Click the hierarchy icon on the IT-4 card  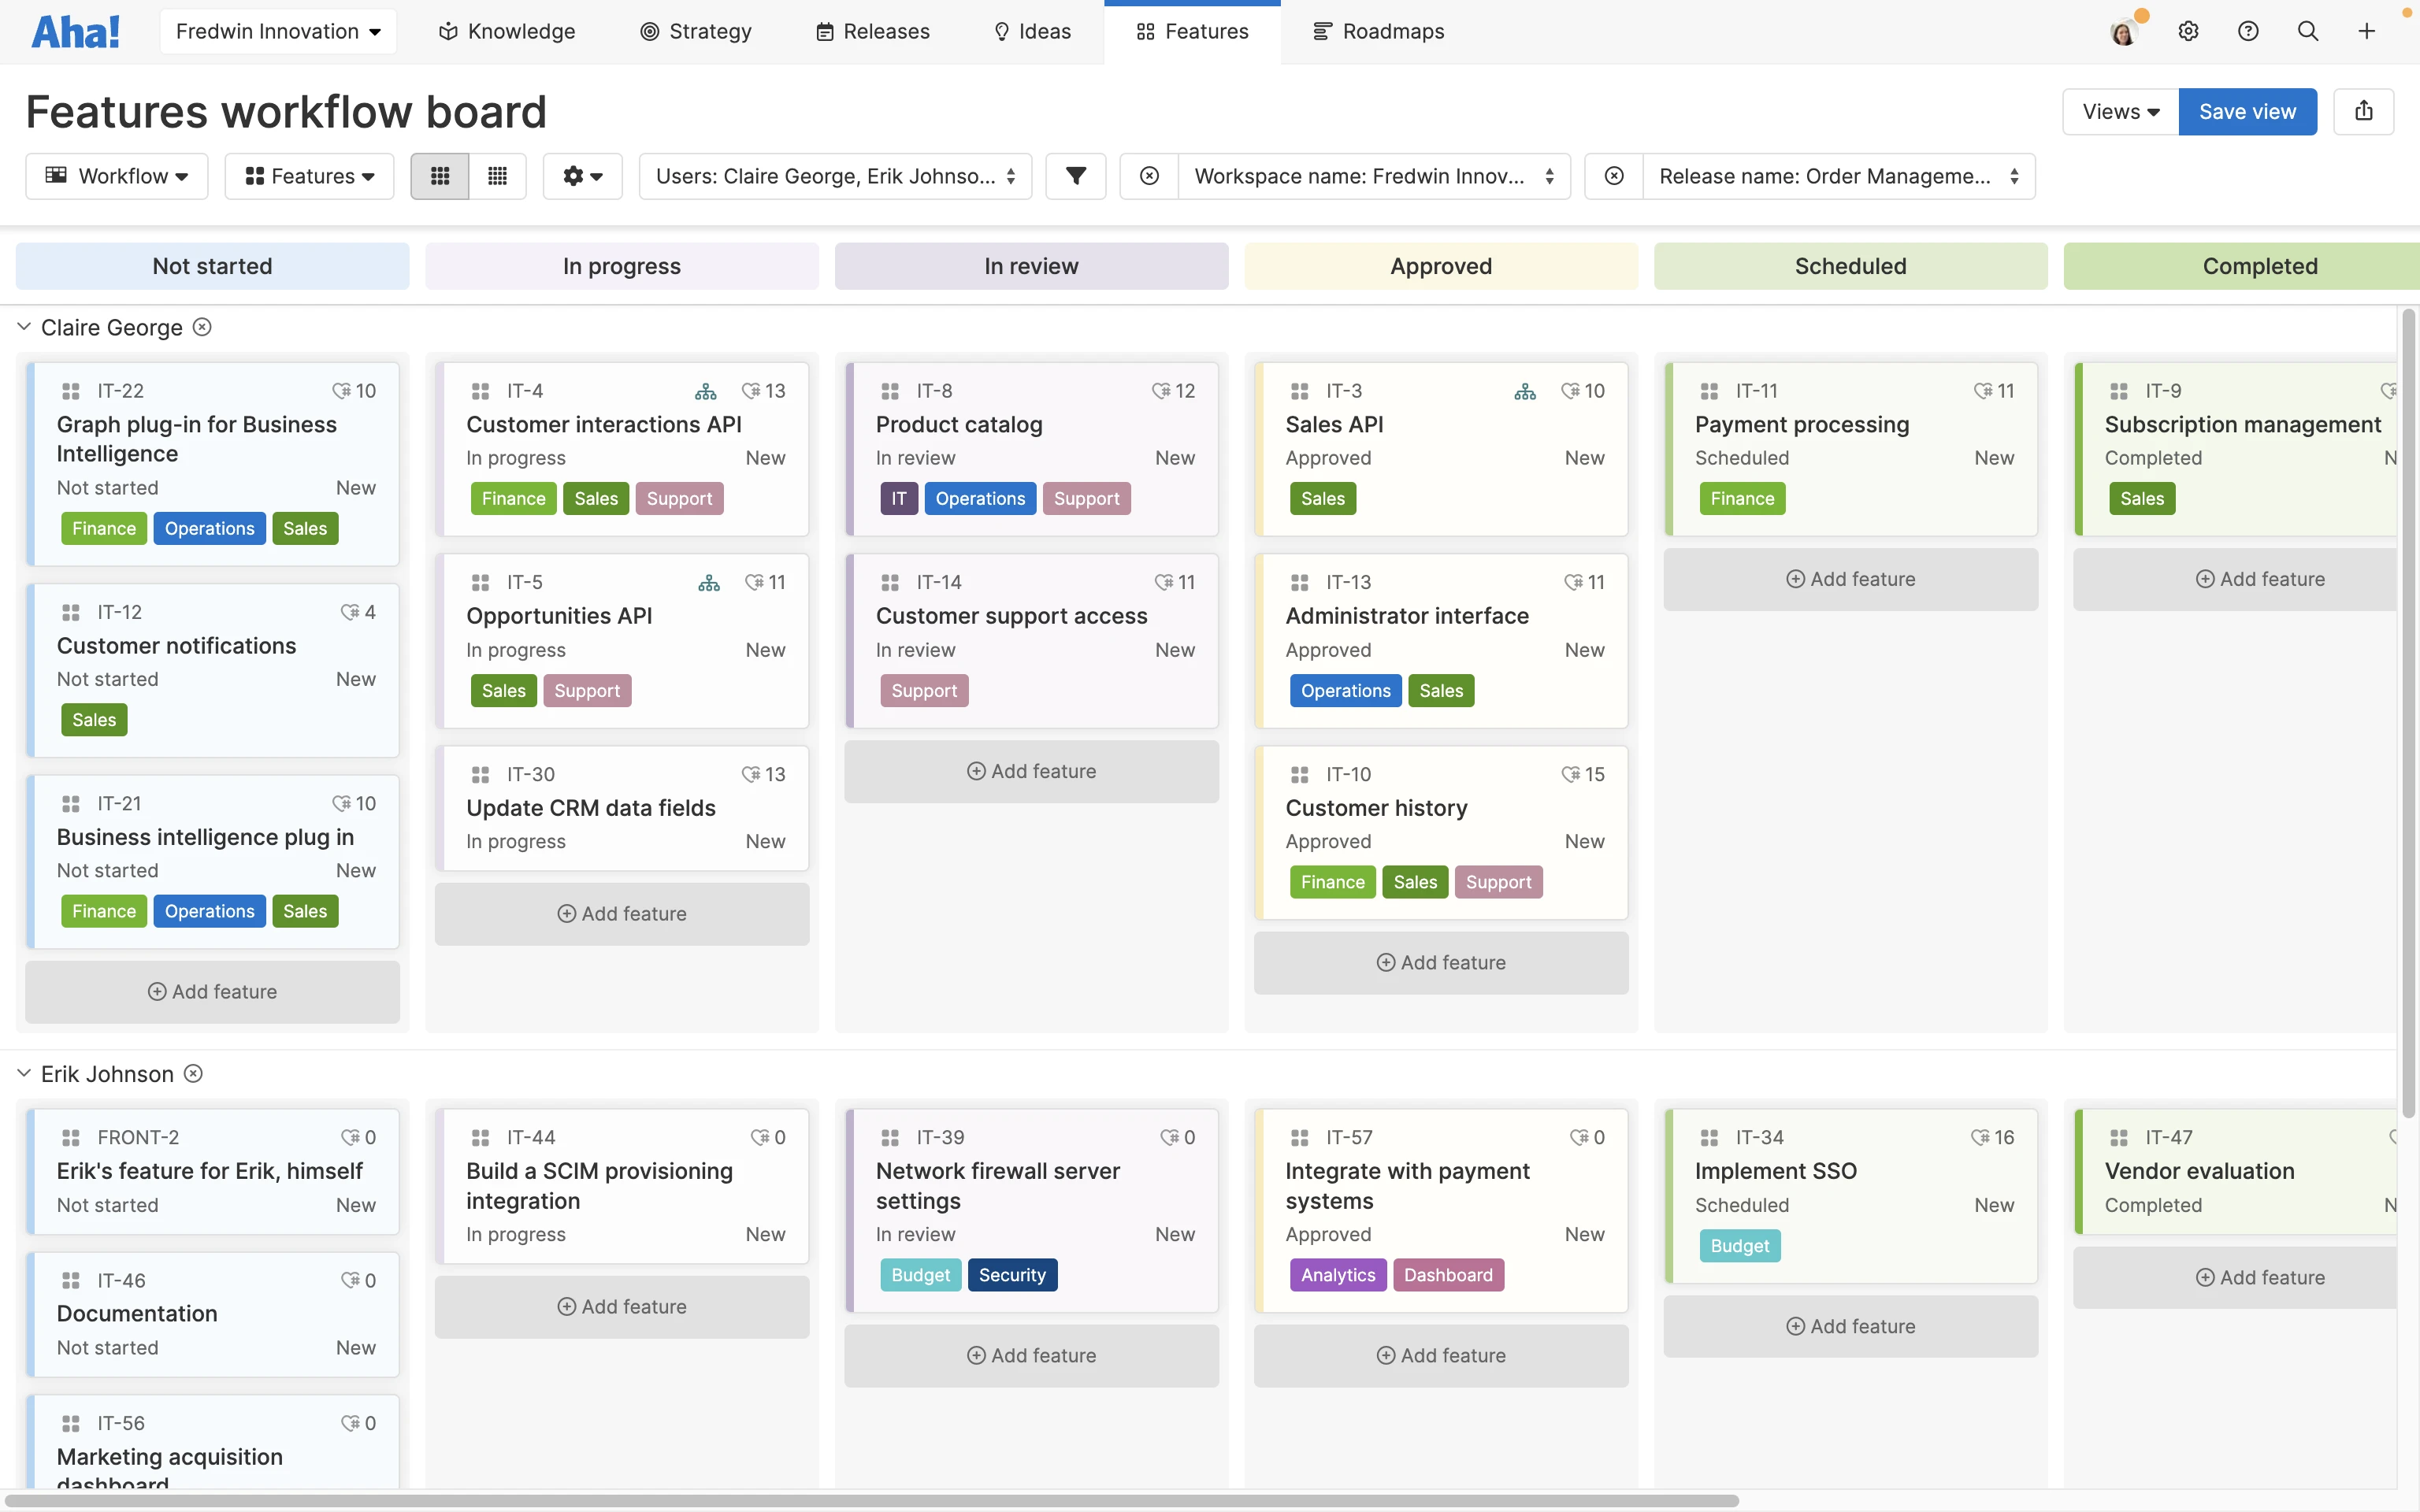click(706, 391)
